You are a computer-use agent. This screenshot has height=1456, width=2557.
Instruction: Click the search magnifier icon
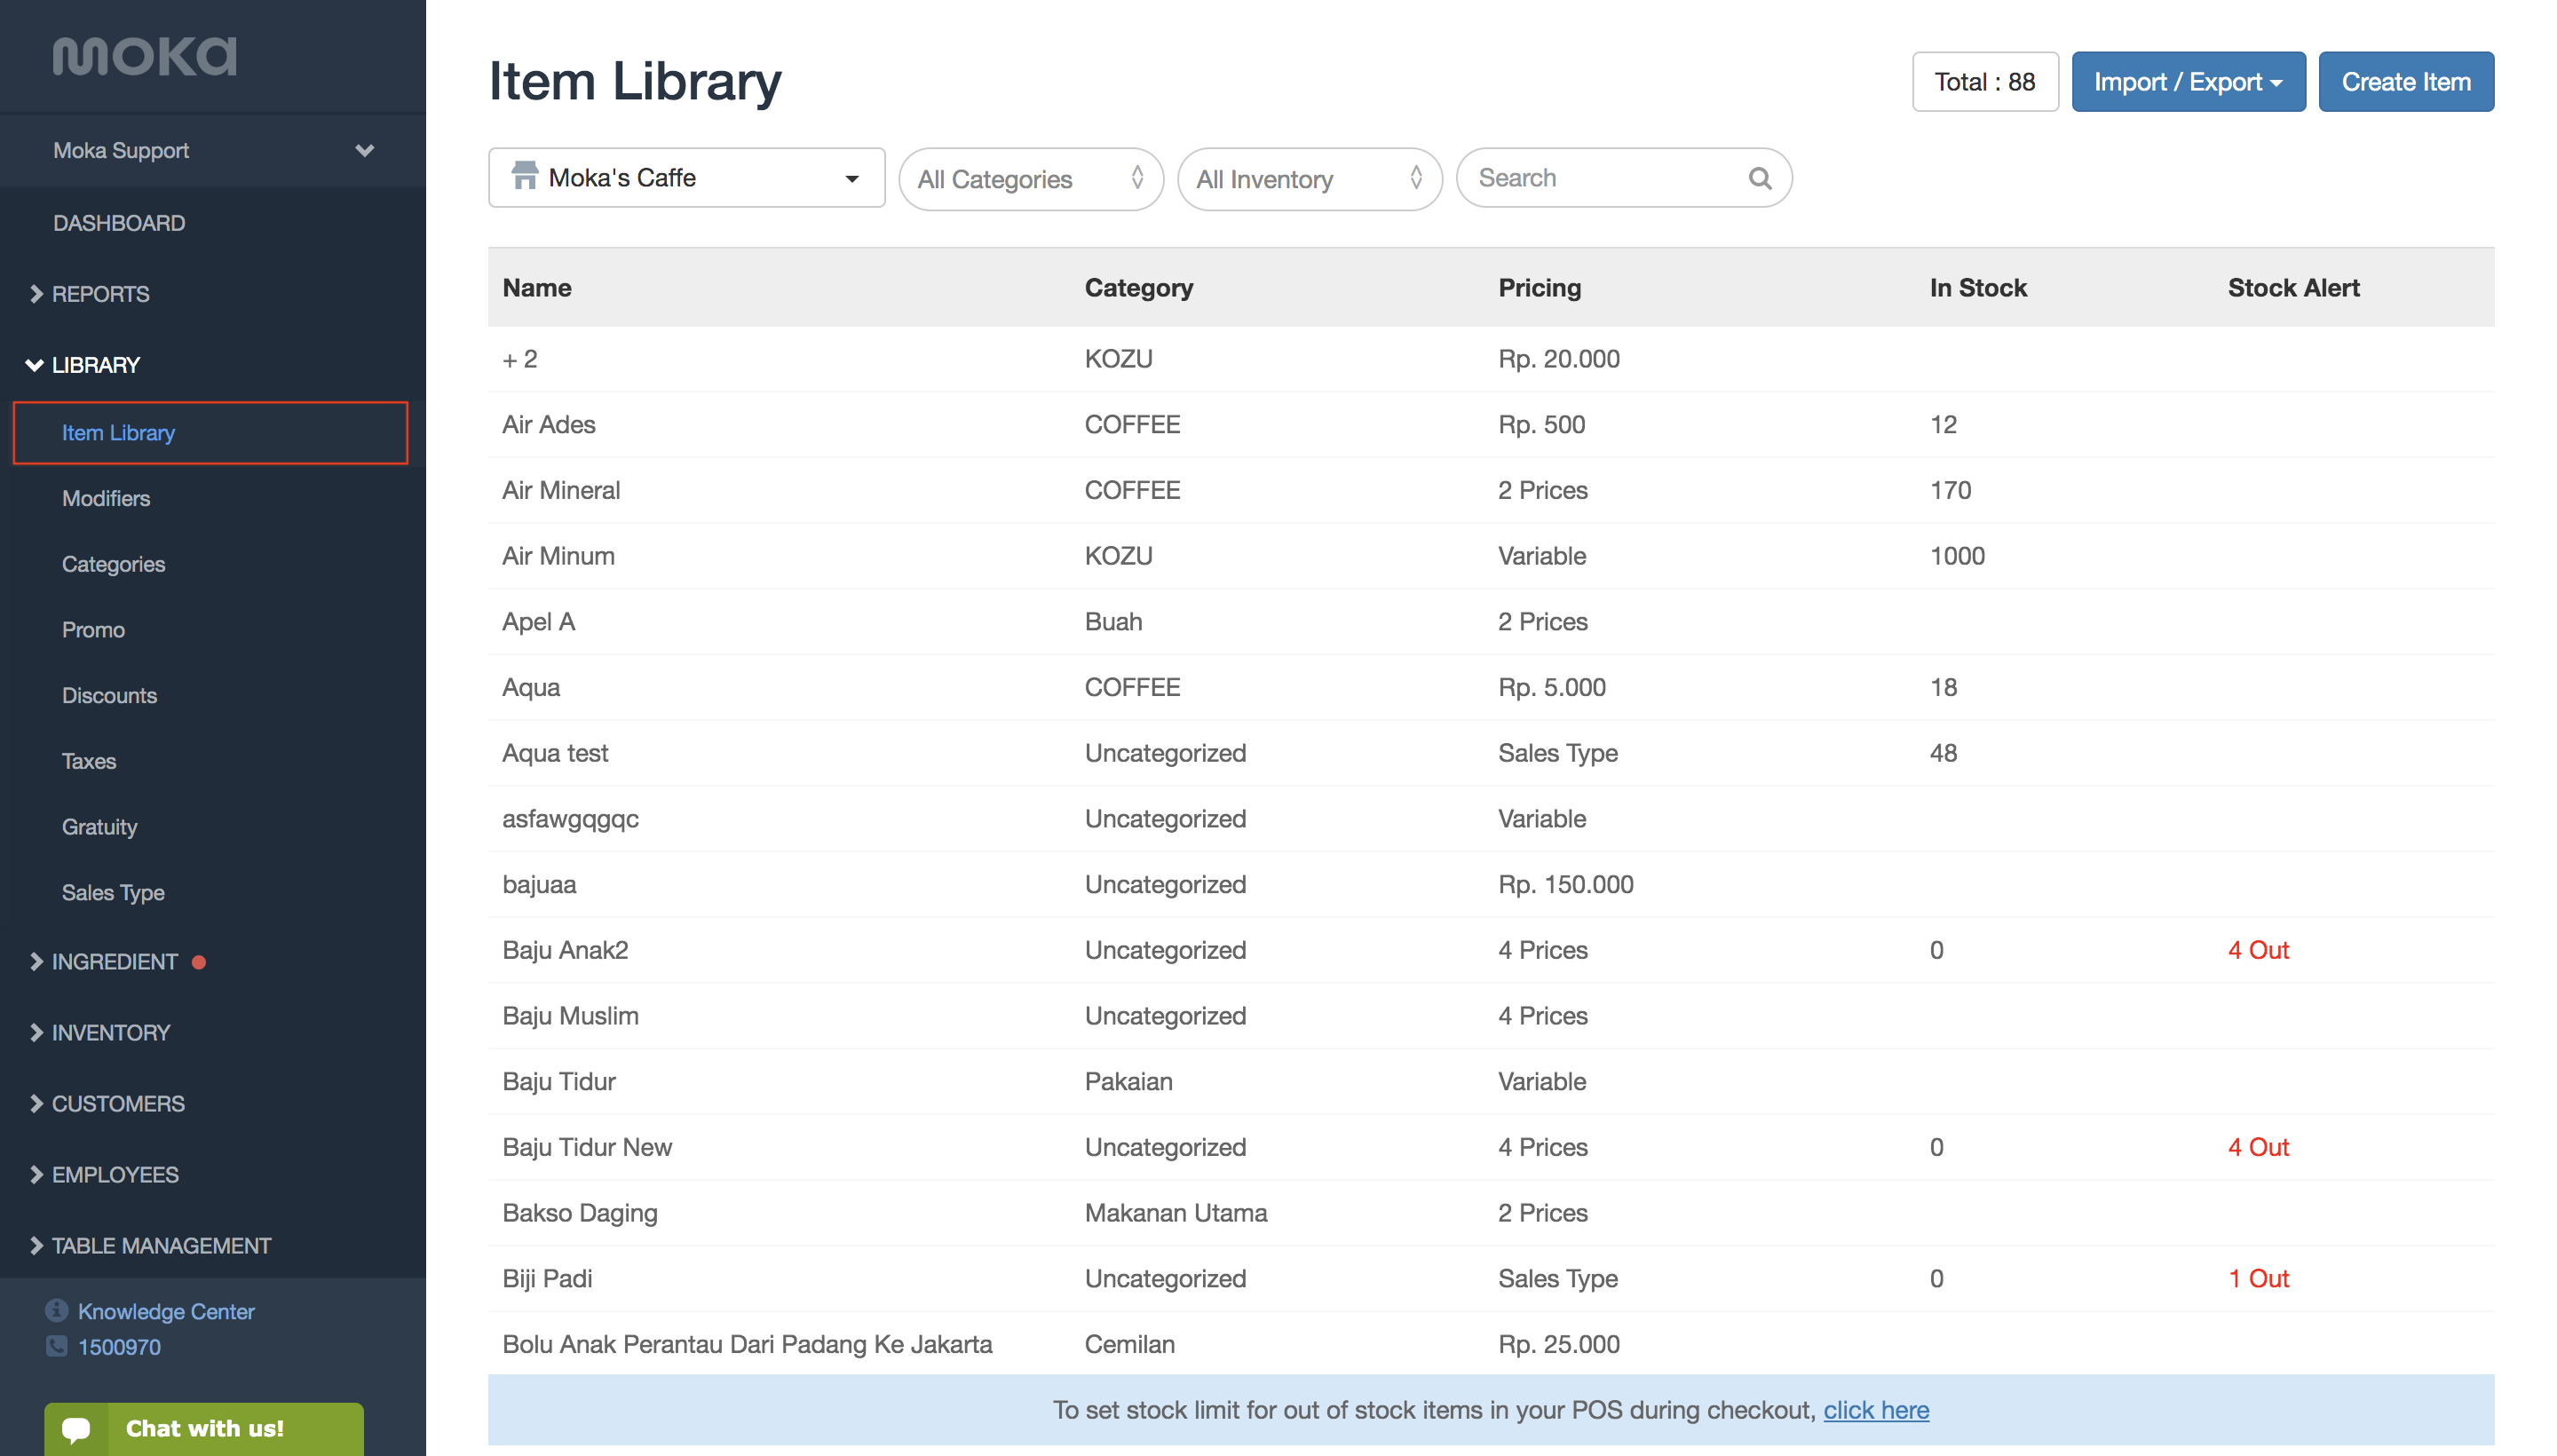(1759, 178)
